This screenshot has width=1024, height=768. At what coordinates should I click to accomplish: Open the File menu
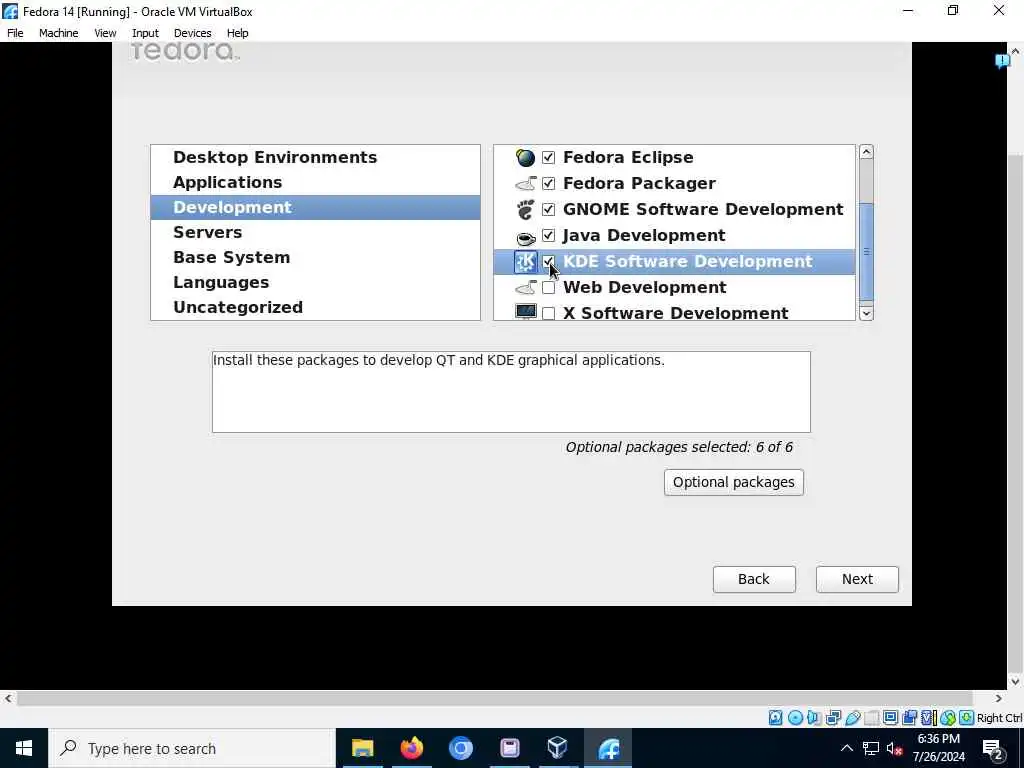15,33
